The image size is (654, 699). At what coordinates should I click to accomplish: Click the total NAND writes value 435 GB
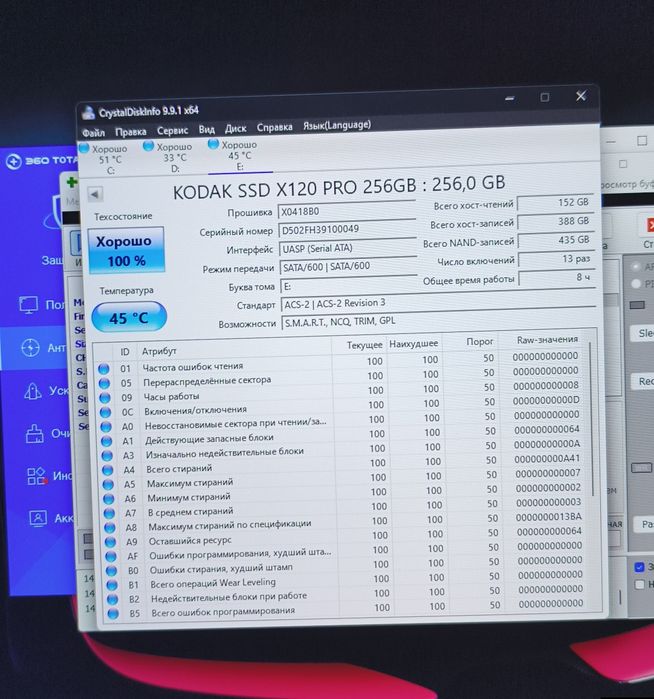point(556,240)
